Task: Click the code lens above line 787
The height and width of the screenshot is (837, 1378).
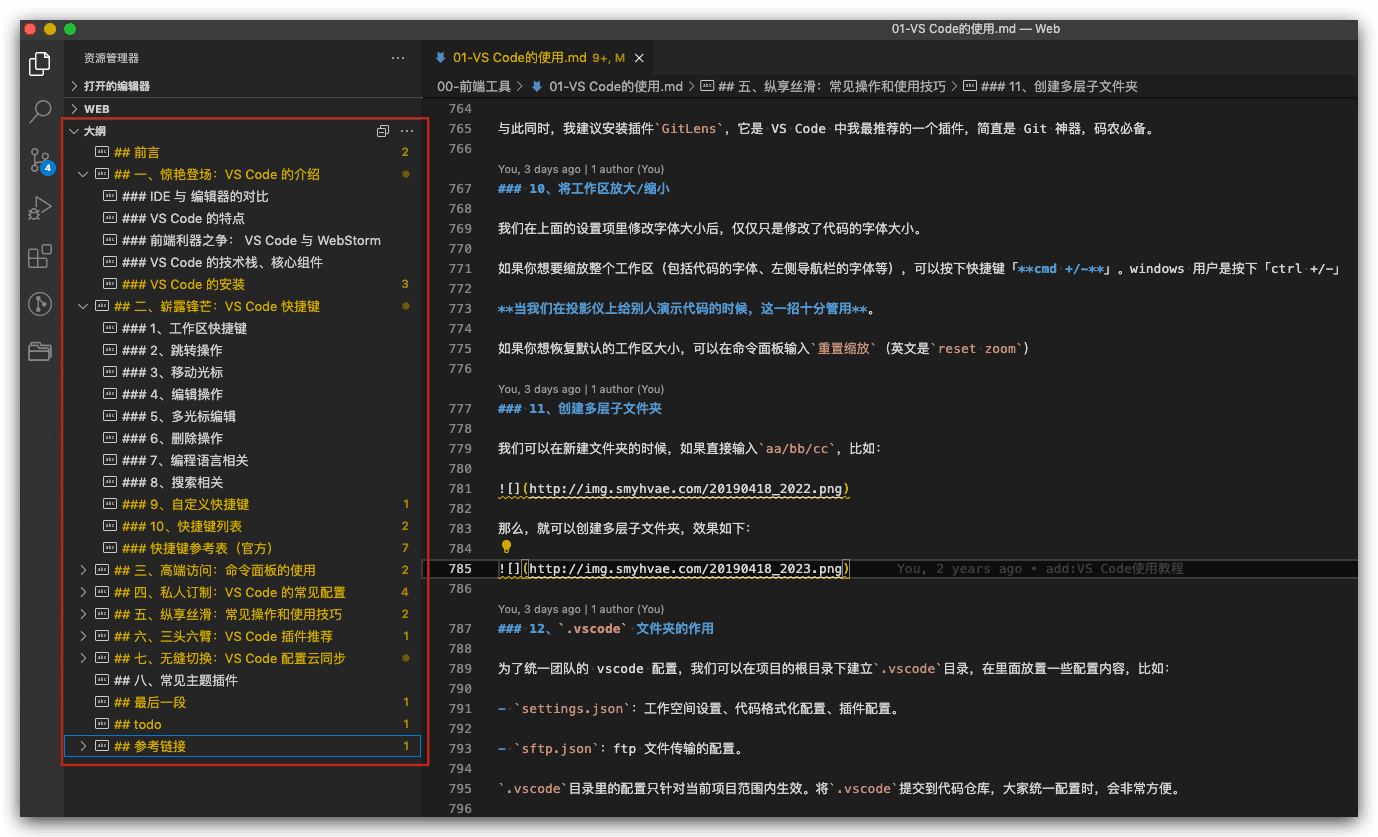Action: [x=581, y=609]
